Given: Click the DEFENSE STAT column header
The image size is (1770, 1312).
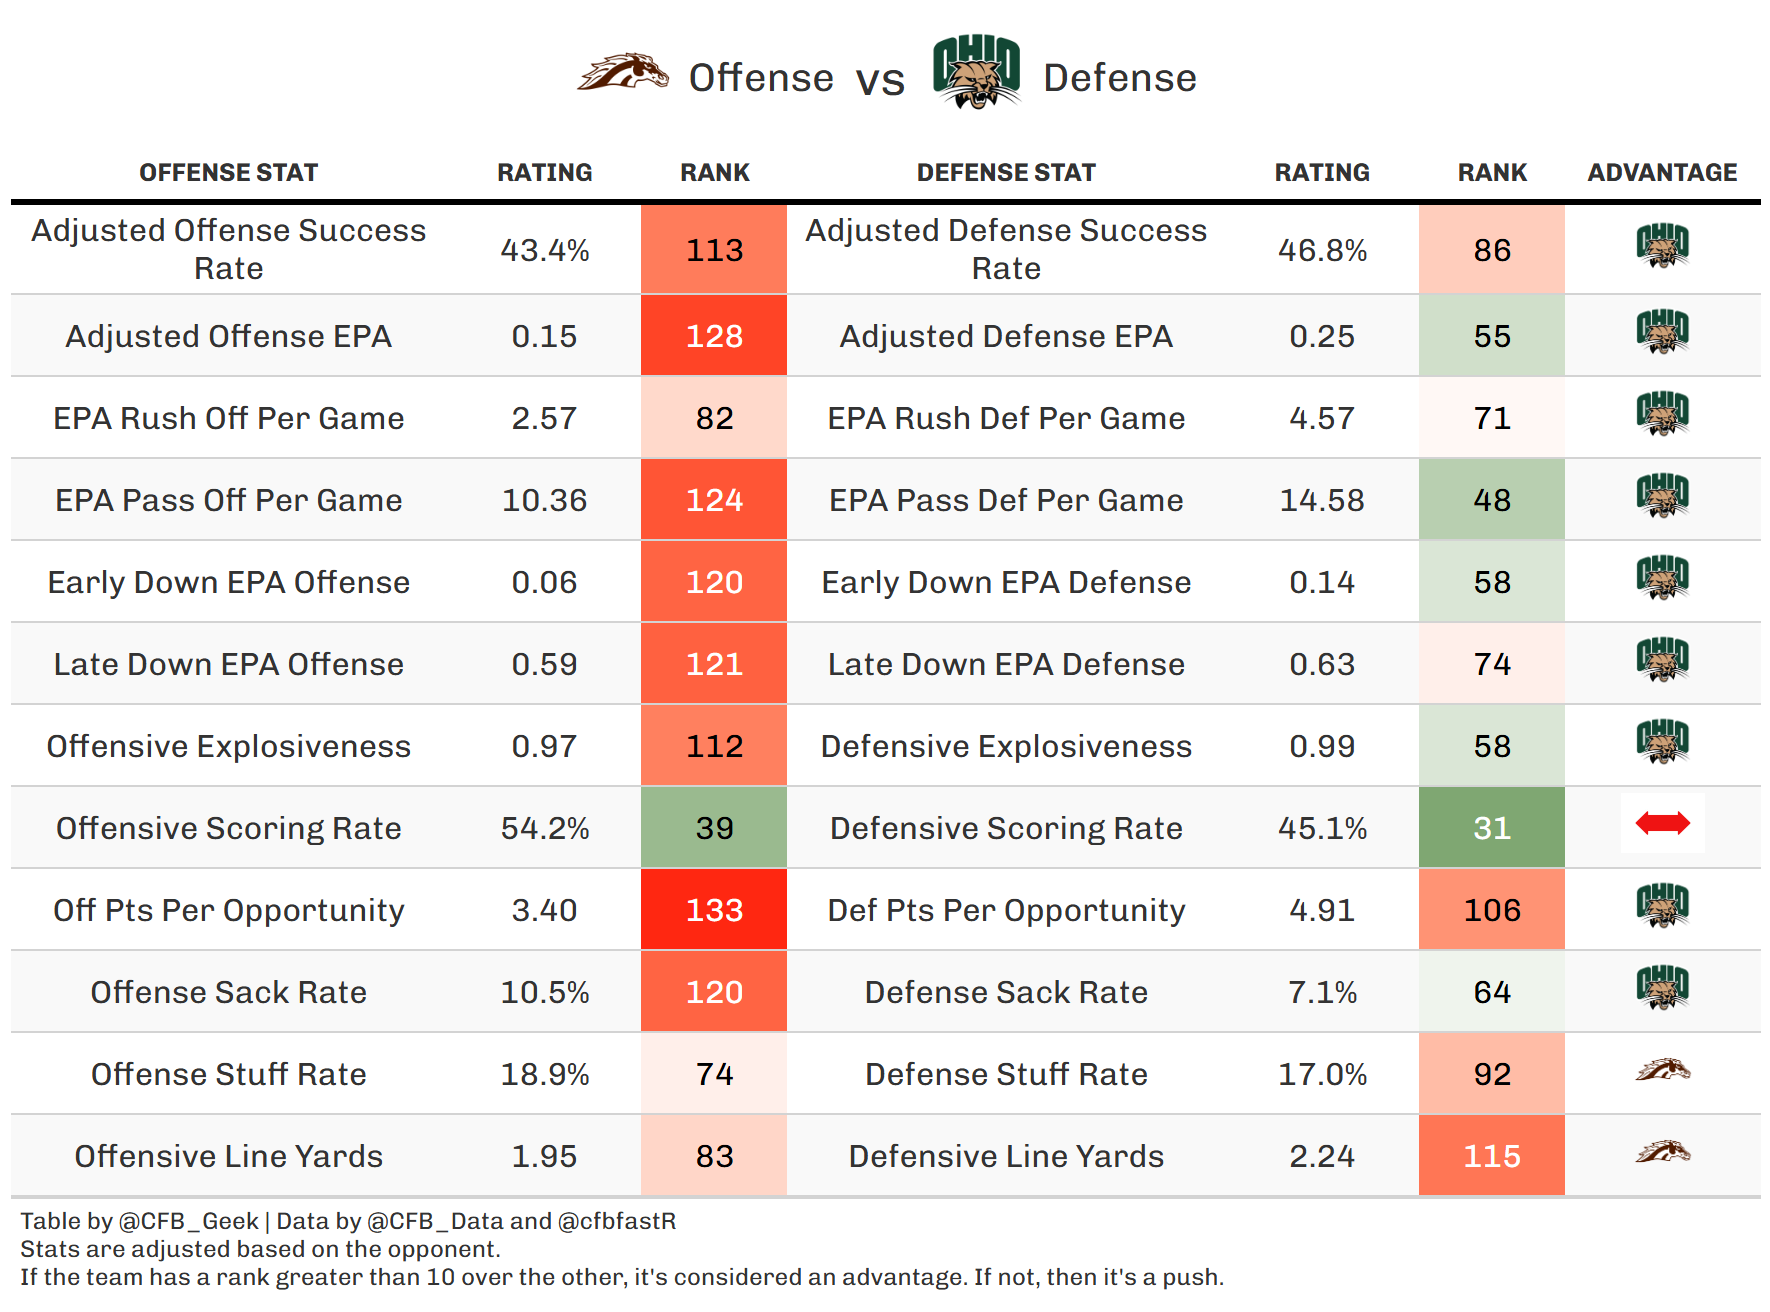Looking at the screenshot, I should point(1006,173).
